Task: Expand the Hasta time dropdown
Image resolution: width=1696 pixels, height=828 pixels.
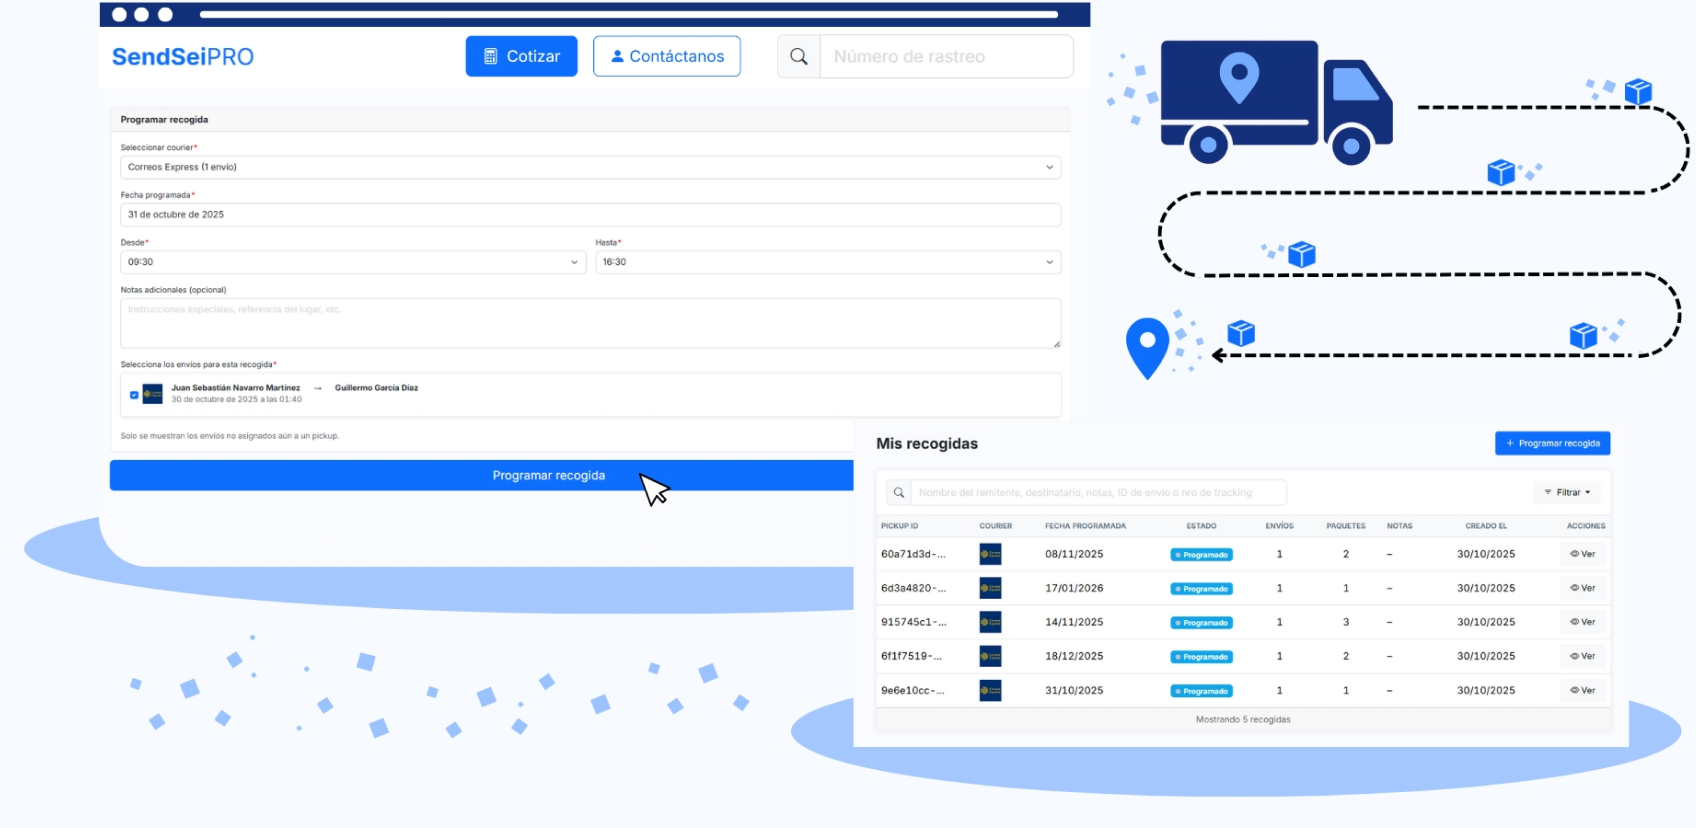Action: tap(827, 262)
